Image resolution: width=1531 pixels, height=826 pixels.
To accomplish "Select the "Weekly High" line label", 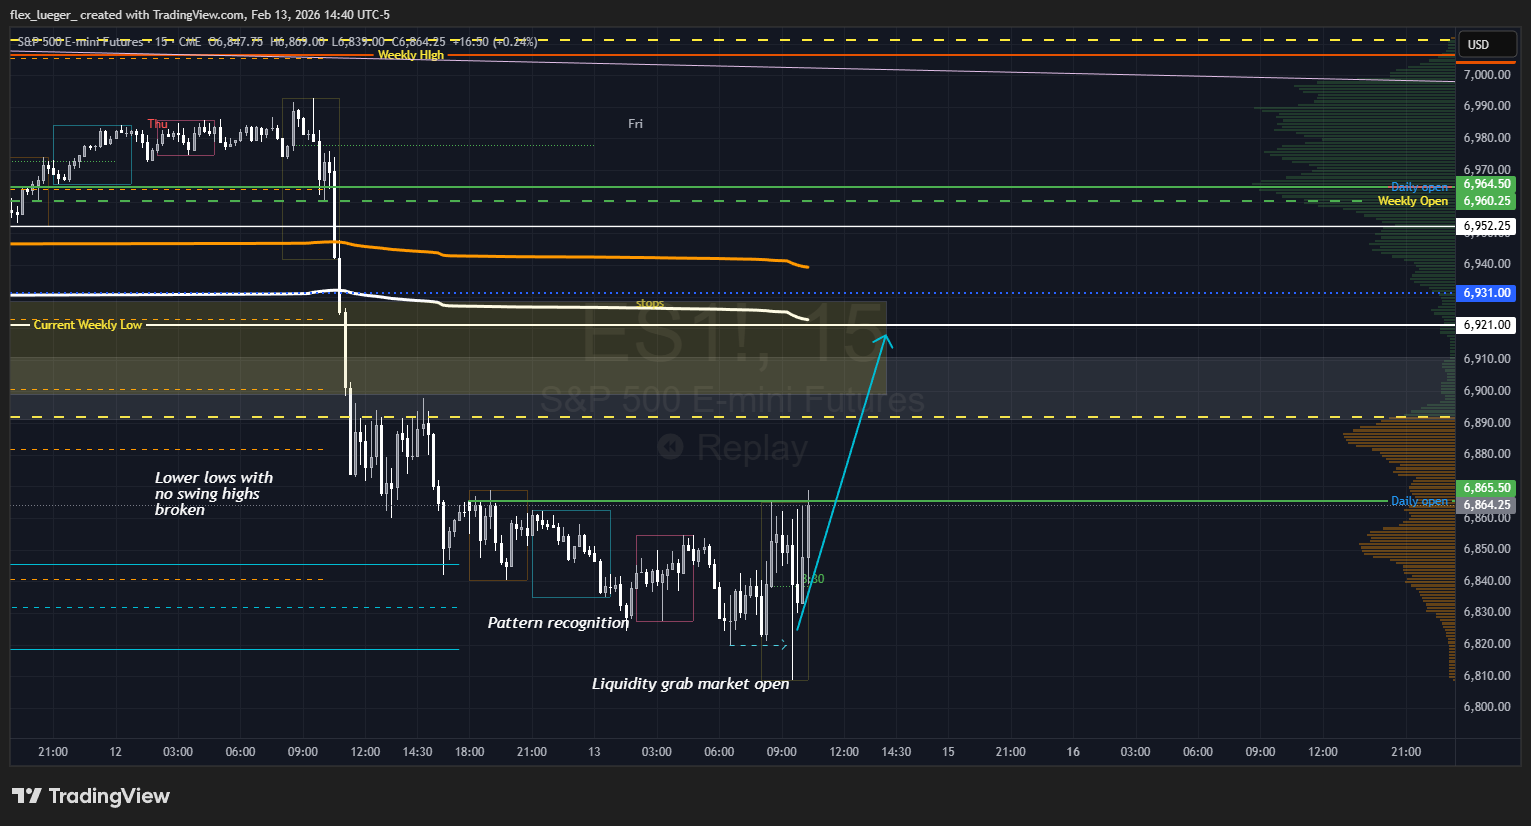I will tap(410, 55).
